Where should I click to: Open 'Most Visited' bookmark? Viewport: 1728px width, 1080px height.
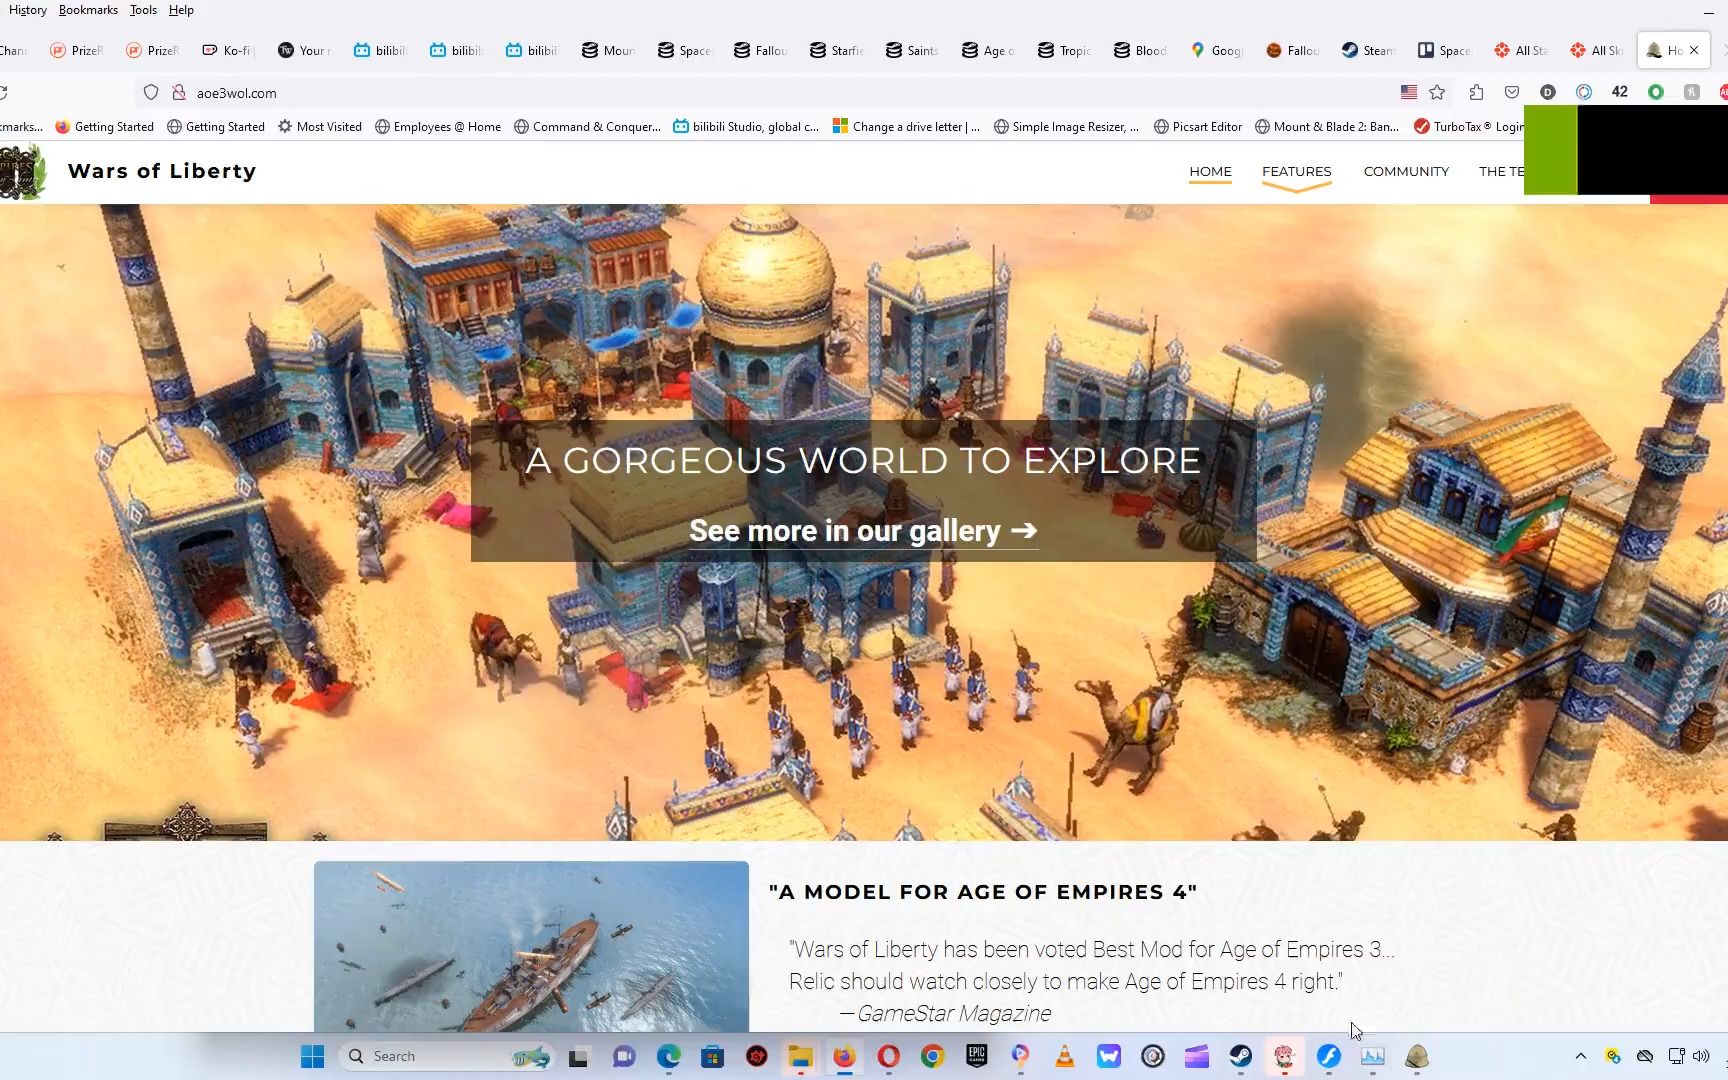[x=320, y=127]
